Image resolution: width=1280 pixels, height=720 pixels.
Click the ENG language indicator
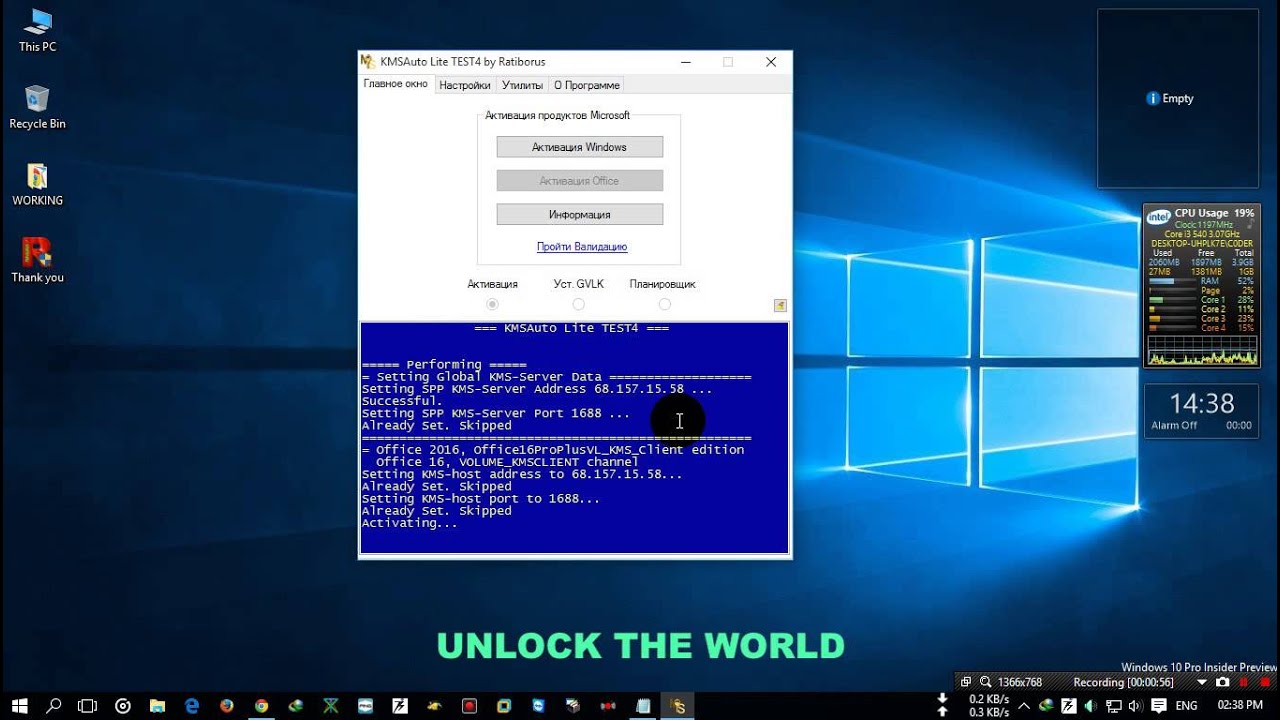point(1187,705)
